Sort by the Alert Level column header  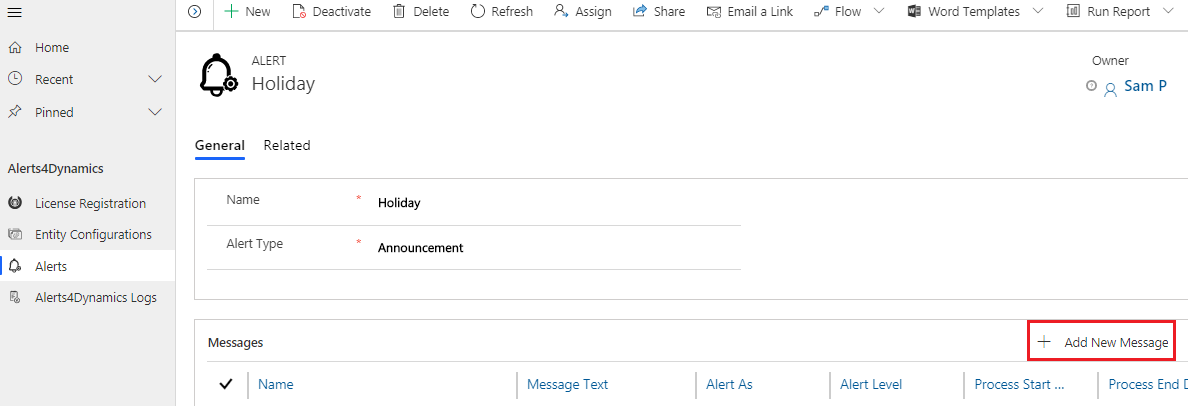(x=871, y=384)
